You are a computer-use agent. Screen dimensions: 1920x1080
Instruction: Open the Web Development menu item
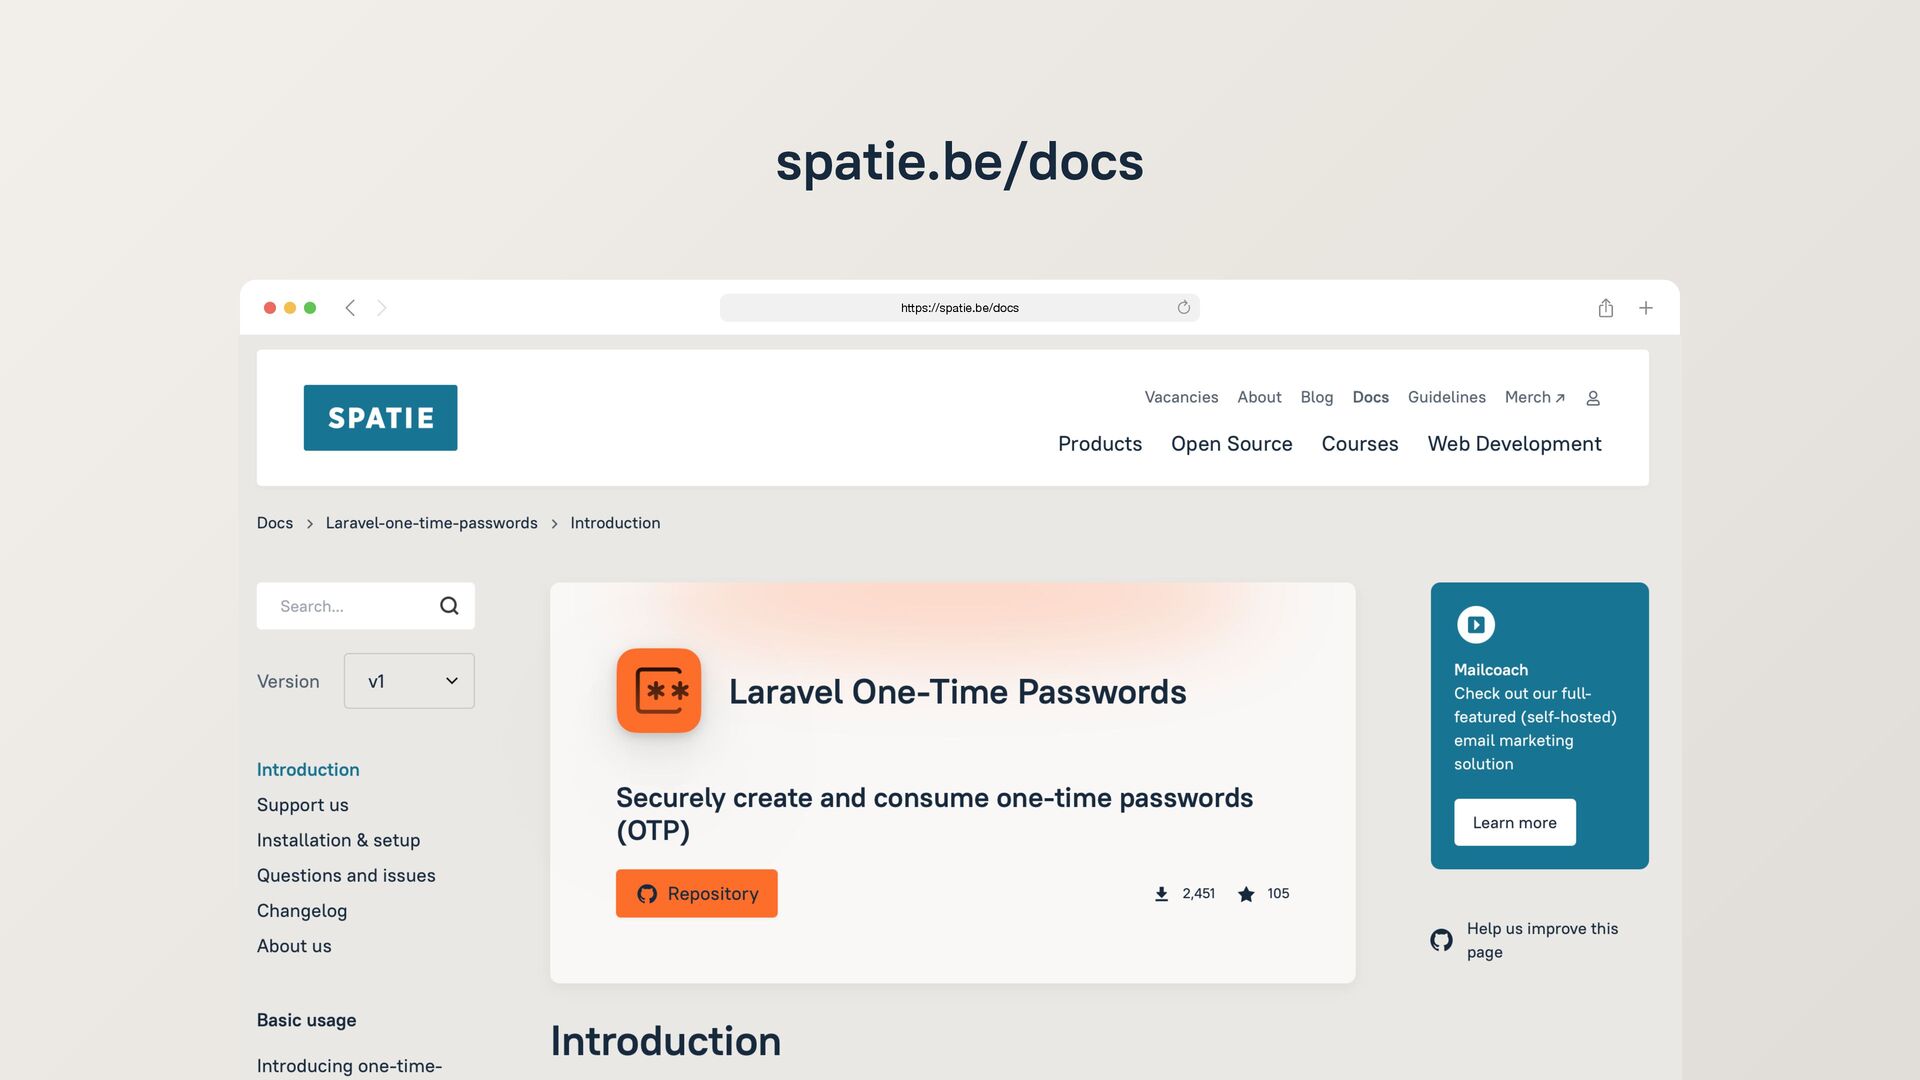1514,444
